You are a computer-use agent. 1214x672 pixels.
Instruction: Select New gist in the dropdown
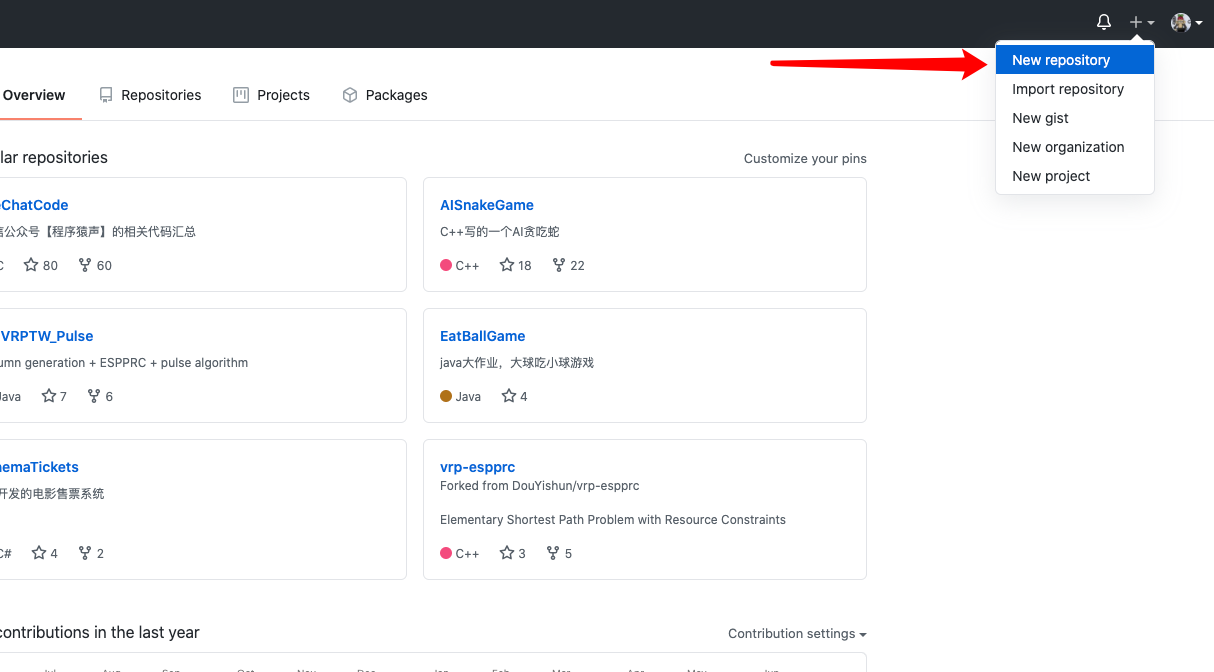pos(1040,118)
